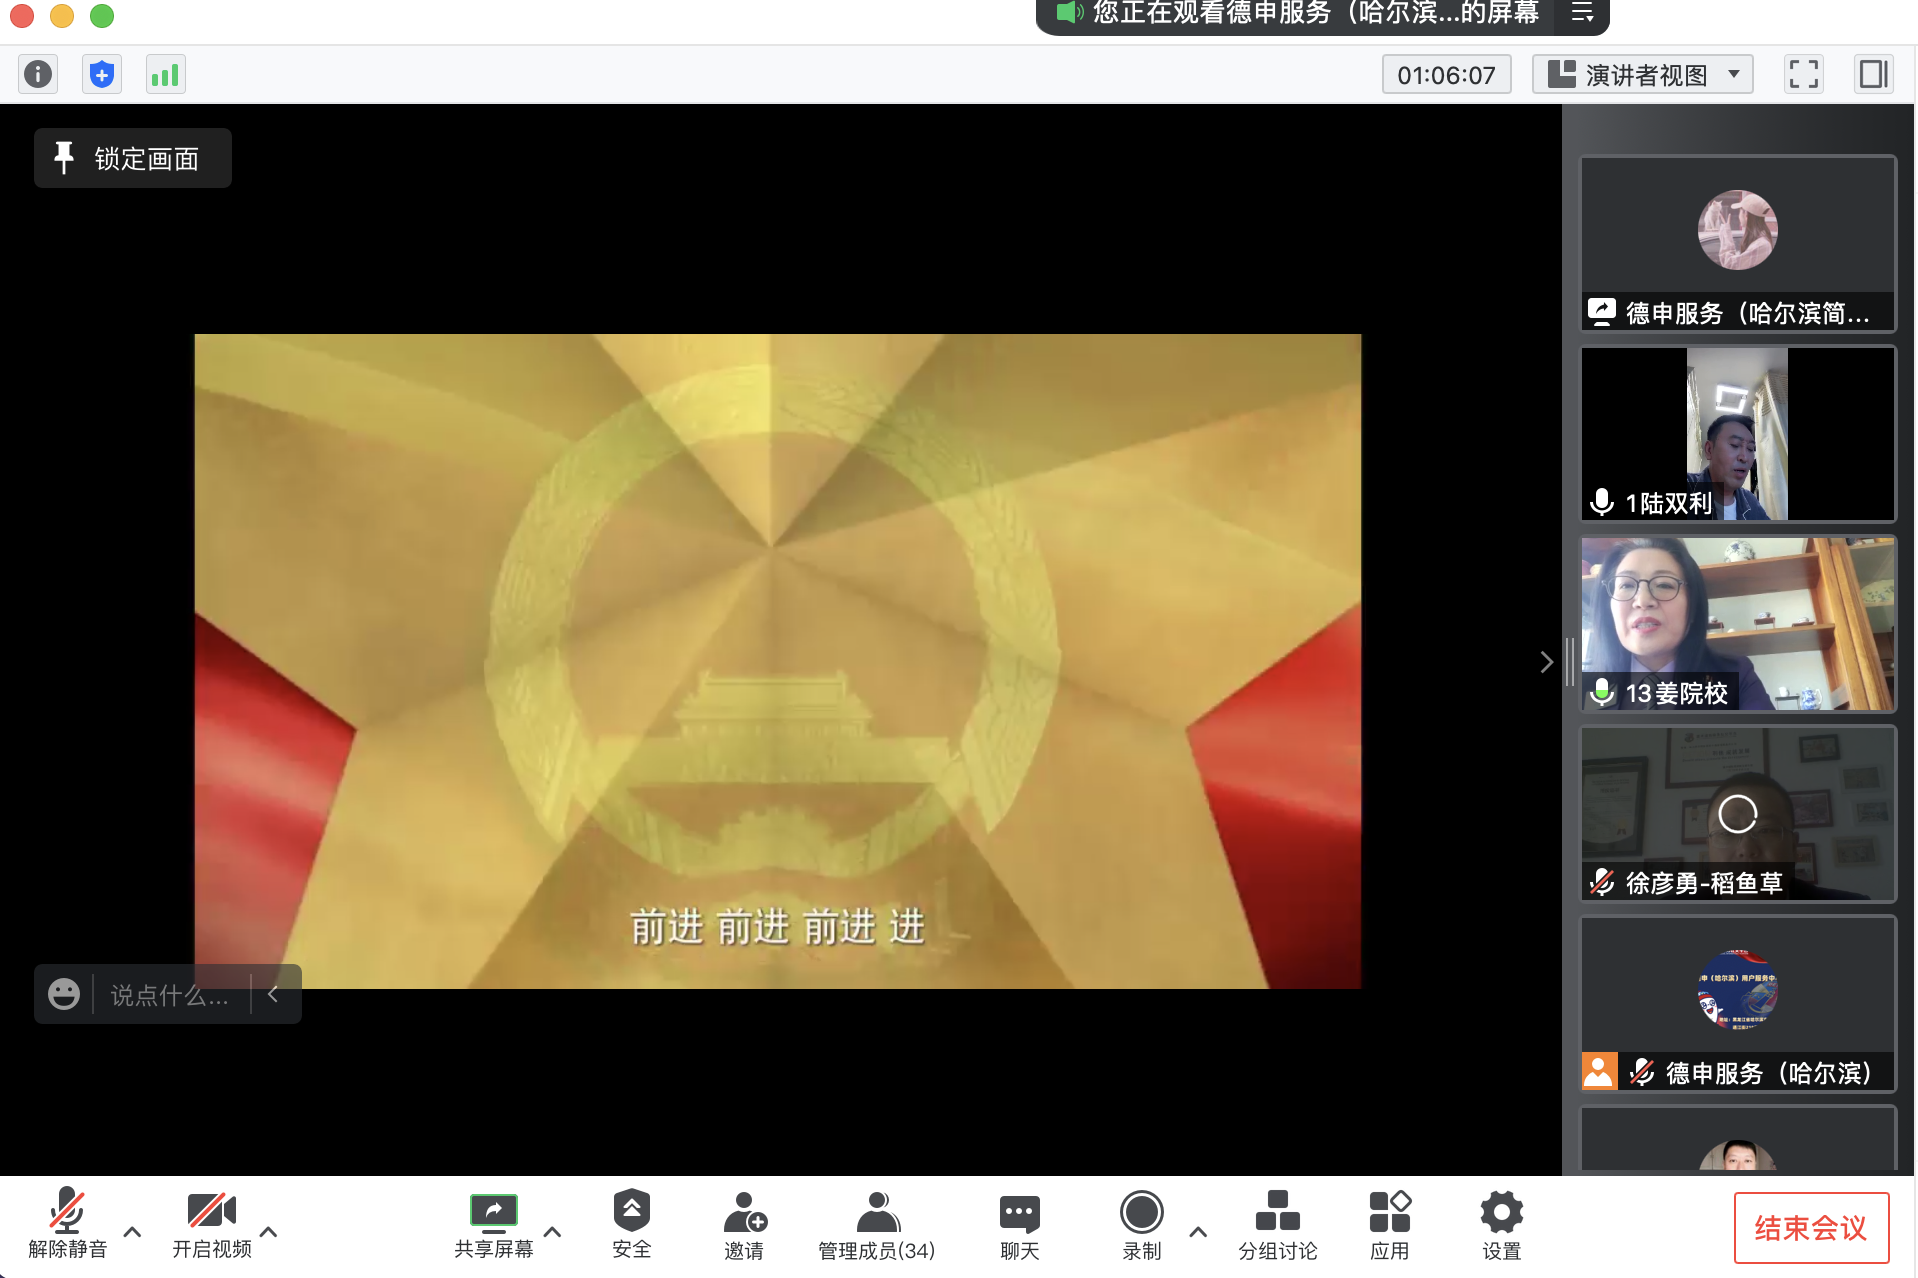This screenshot has width=1918, height=1278.
Task: Open the 应用 apps panel
Action: tap(1389, 1224)
